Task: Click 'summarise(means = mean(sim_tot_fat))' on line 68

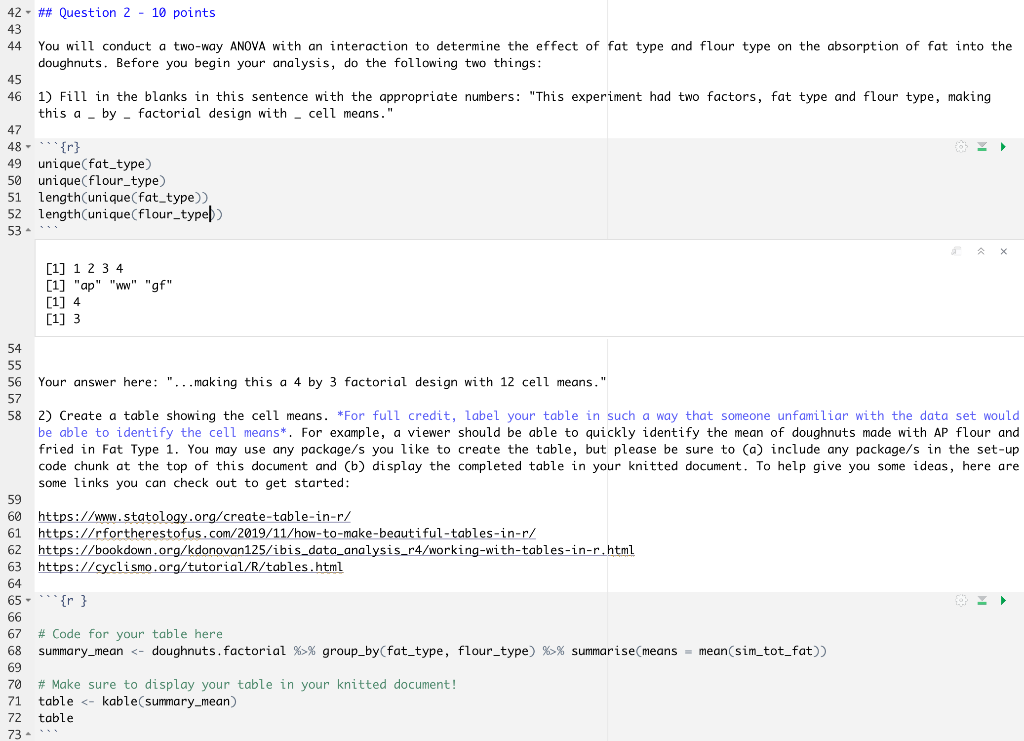Action: pyautogui.click(x=699, y=651)
